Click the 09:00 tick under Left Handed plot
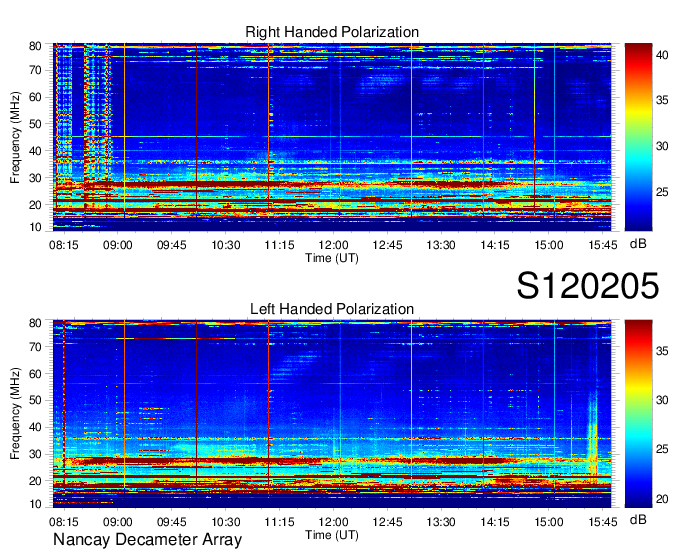The width and height of the screenshot is (680, 552). (x=118, y=522)
